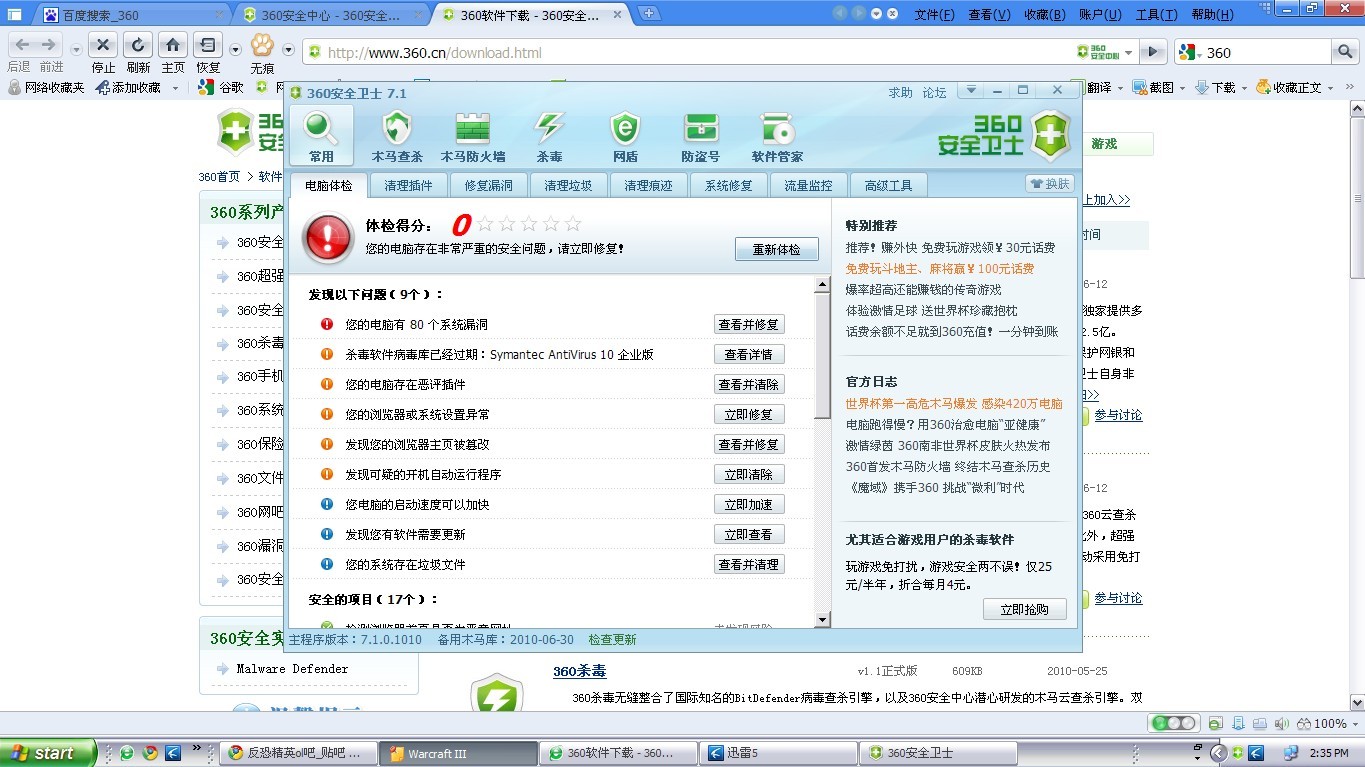Open the address bar history dropdown arrow

(1129, 53)
